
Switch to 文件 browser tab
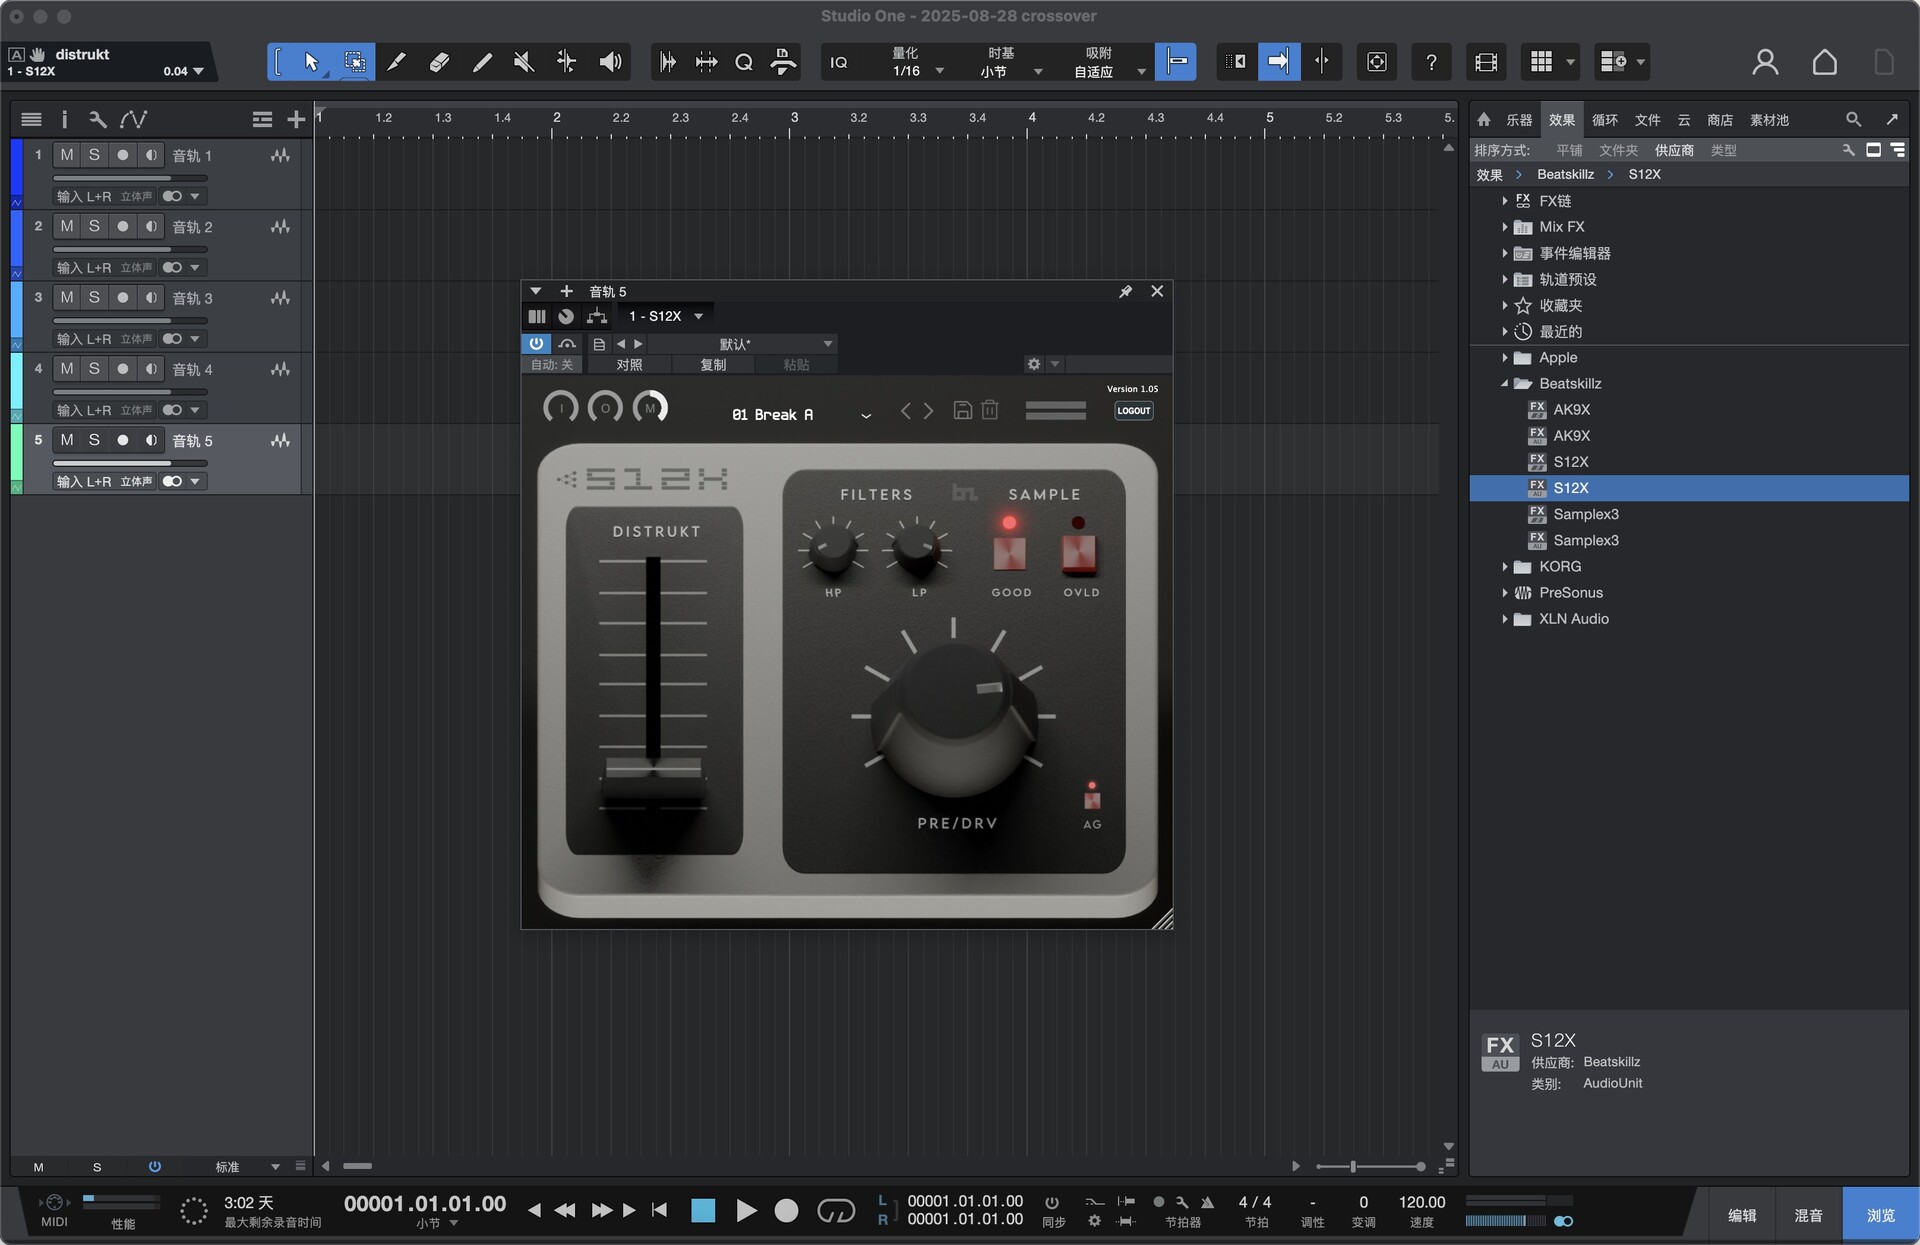pos(1647,120)
